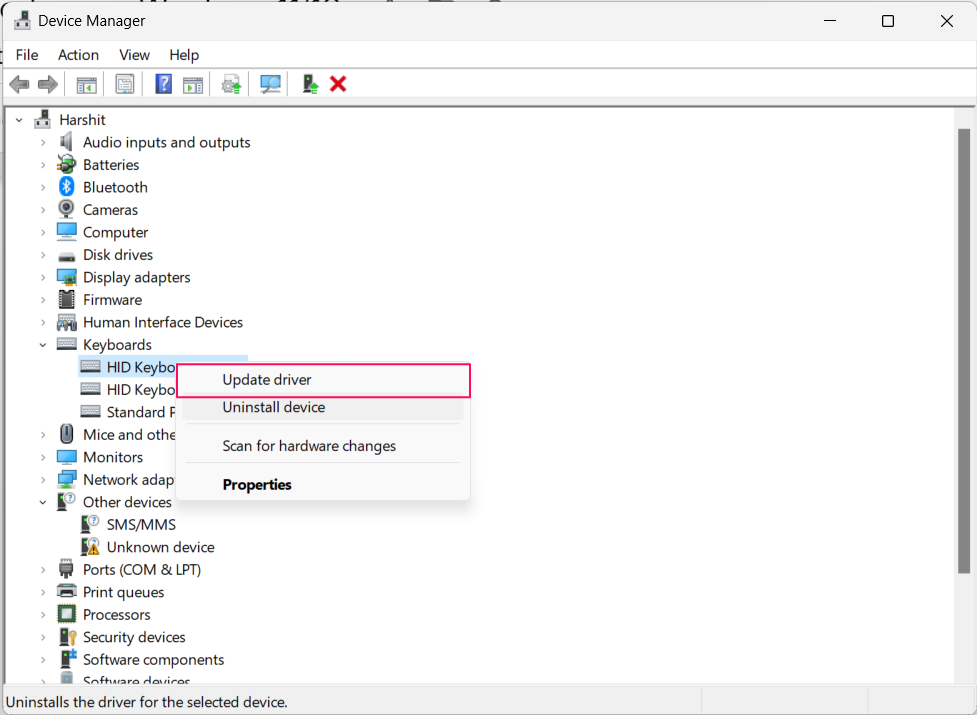The height and width of the screenshot is (715, 977).
Task: Click the Help question mark toolbar icon
Action: coord(164,84)
